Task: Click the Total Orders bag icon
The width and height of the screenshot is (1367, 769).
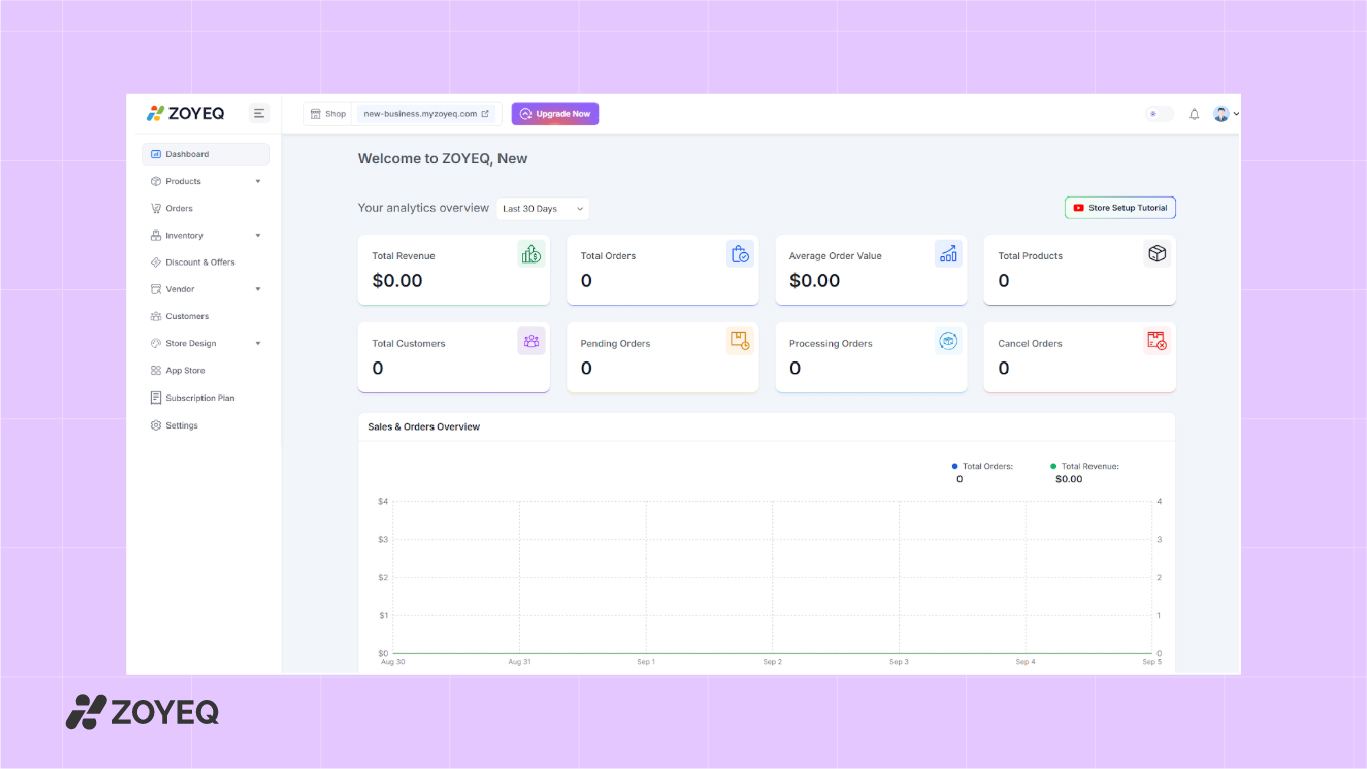Action: [739, 254]
